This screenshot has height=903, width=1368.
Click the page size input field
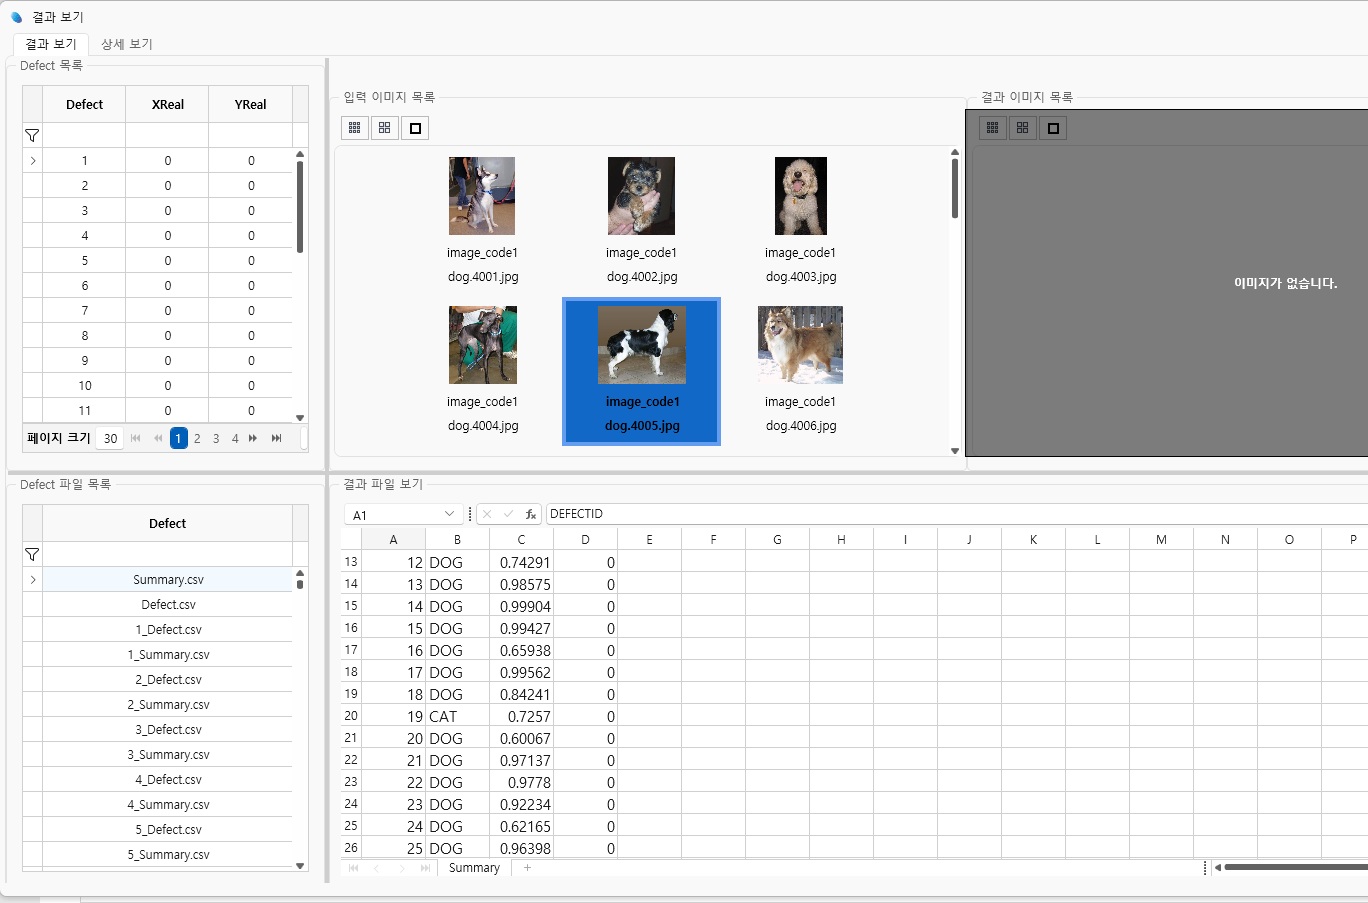click(110, 438)
